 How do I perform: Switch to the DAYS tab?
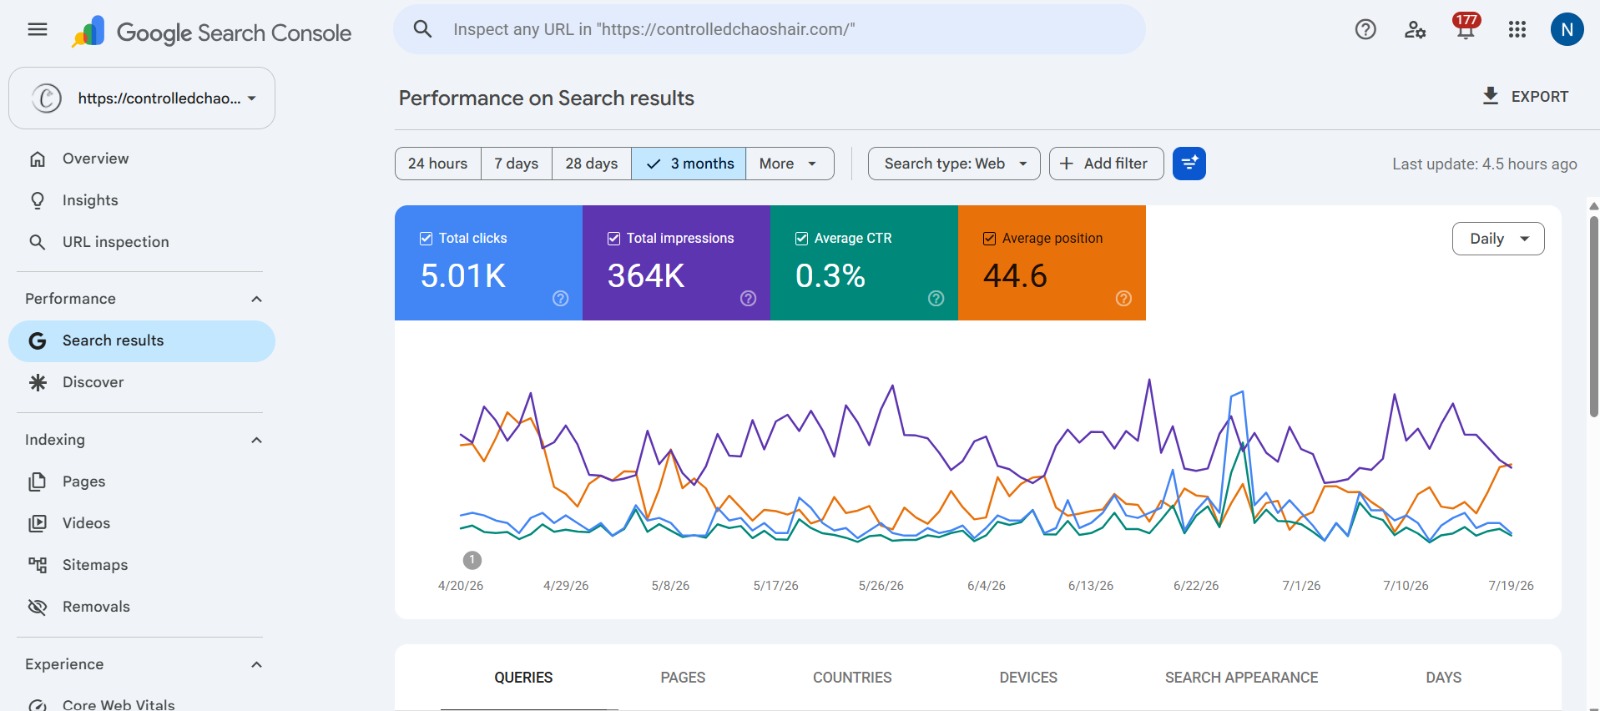click(x=1443, y=677)
